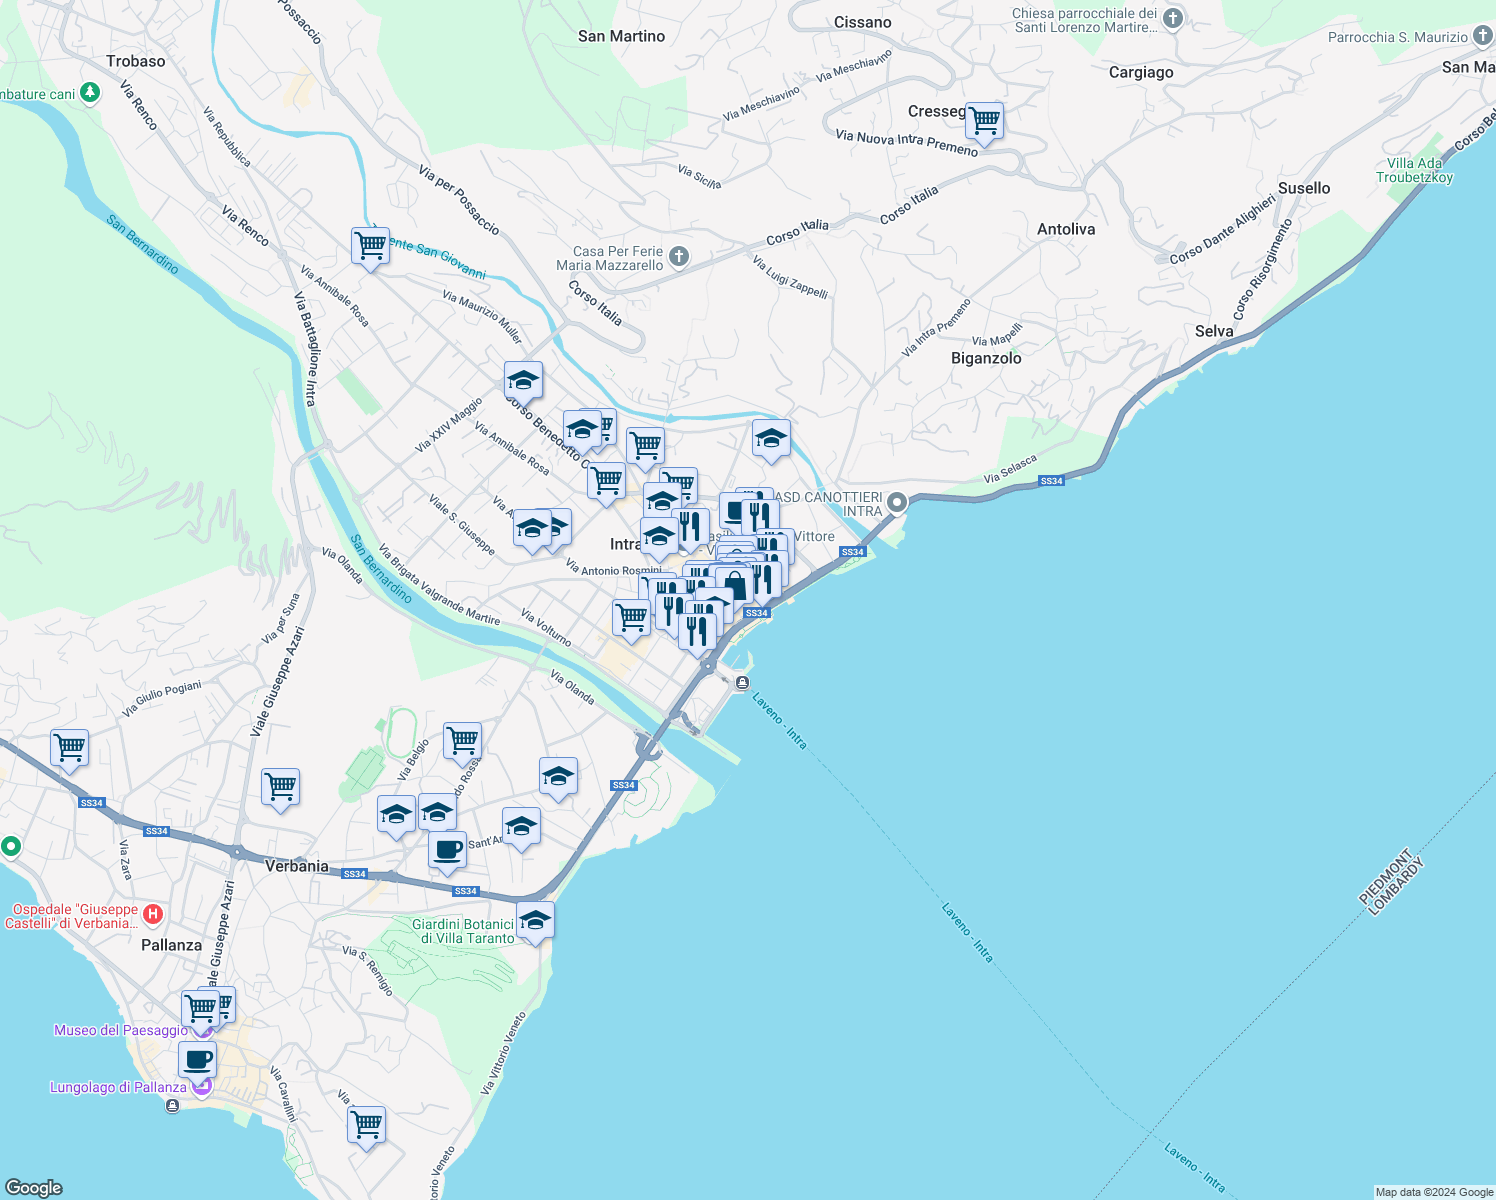Open the ferry terminal icon at the Laveno - Intra dock
Image resolution: width=1496 pixels, height=1200 pixels.
click(x=742, y=683)
